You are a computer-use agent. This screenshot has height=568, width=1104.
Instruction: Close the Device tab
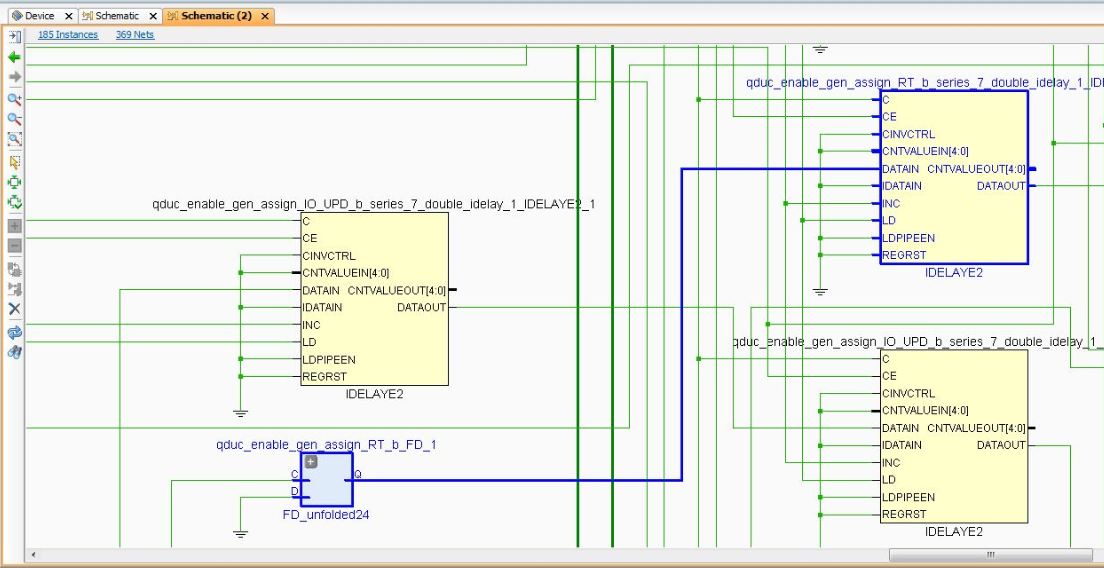pyautogui.click(x=68, y=16)
